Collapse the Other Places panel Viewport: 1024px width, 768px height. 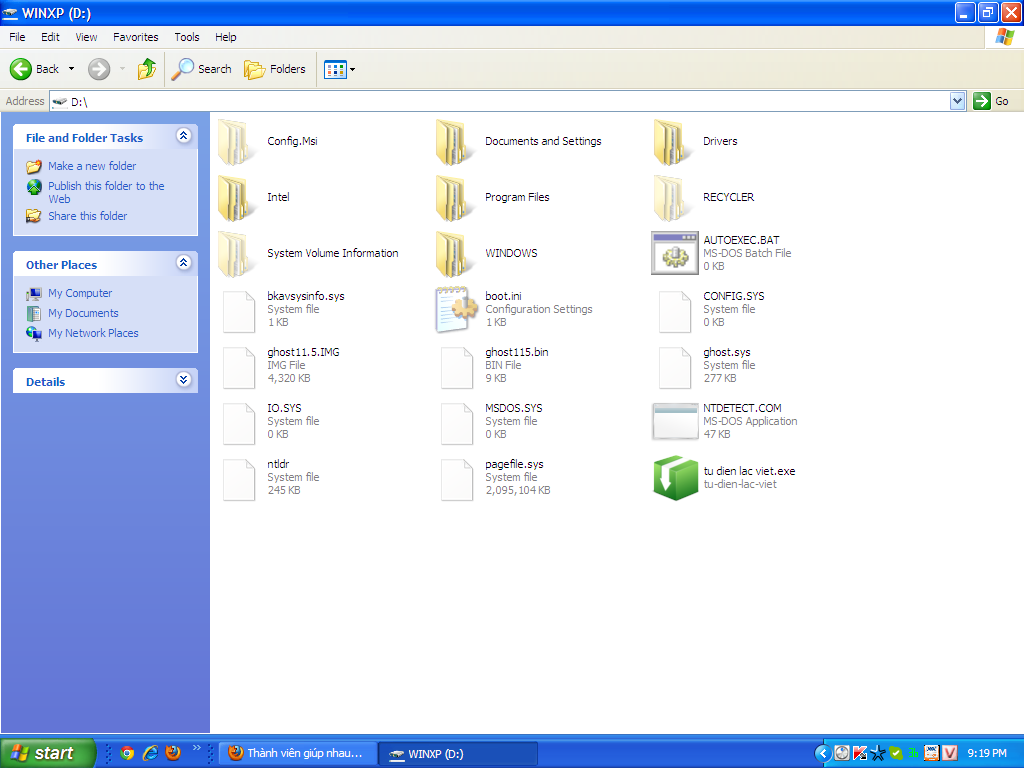[x=184, y=263]
